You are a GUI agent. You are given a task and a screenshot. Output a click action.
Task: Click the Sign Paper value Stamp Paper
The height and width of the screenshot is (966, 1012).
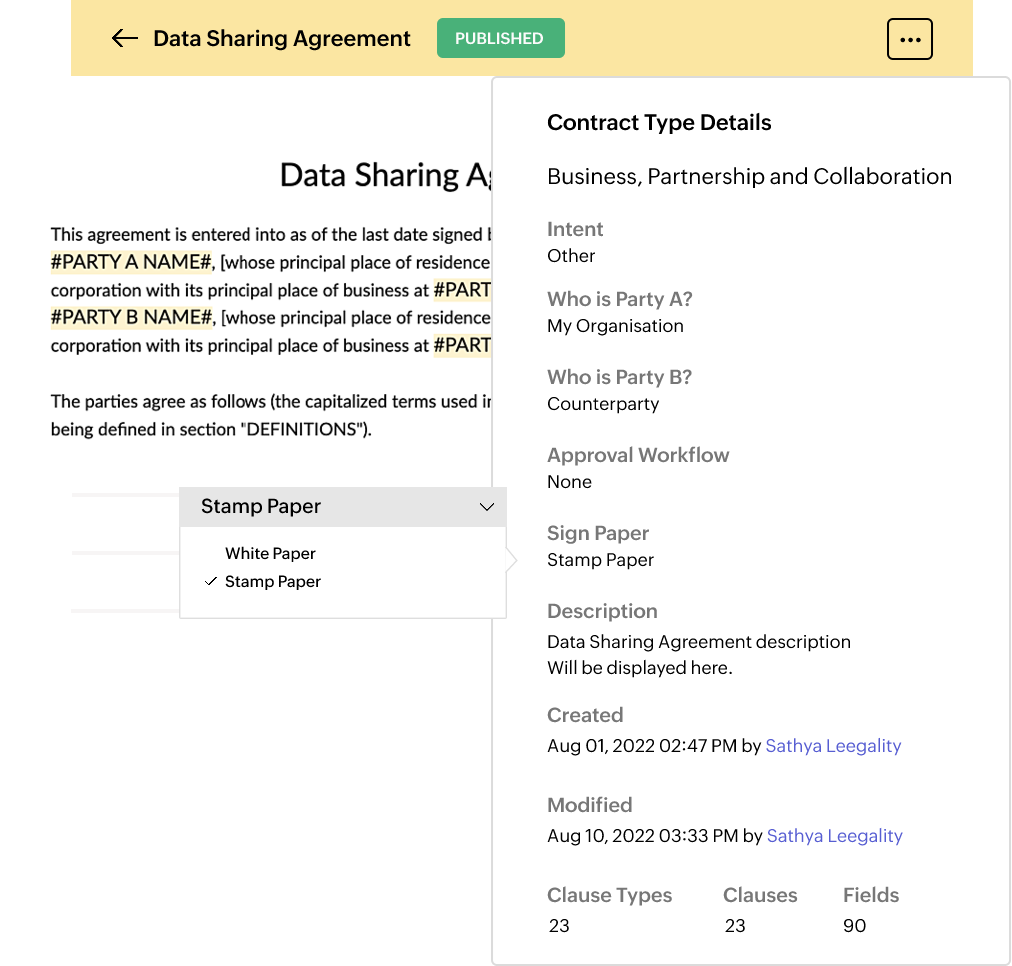(x=600, y=560)
